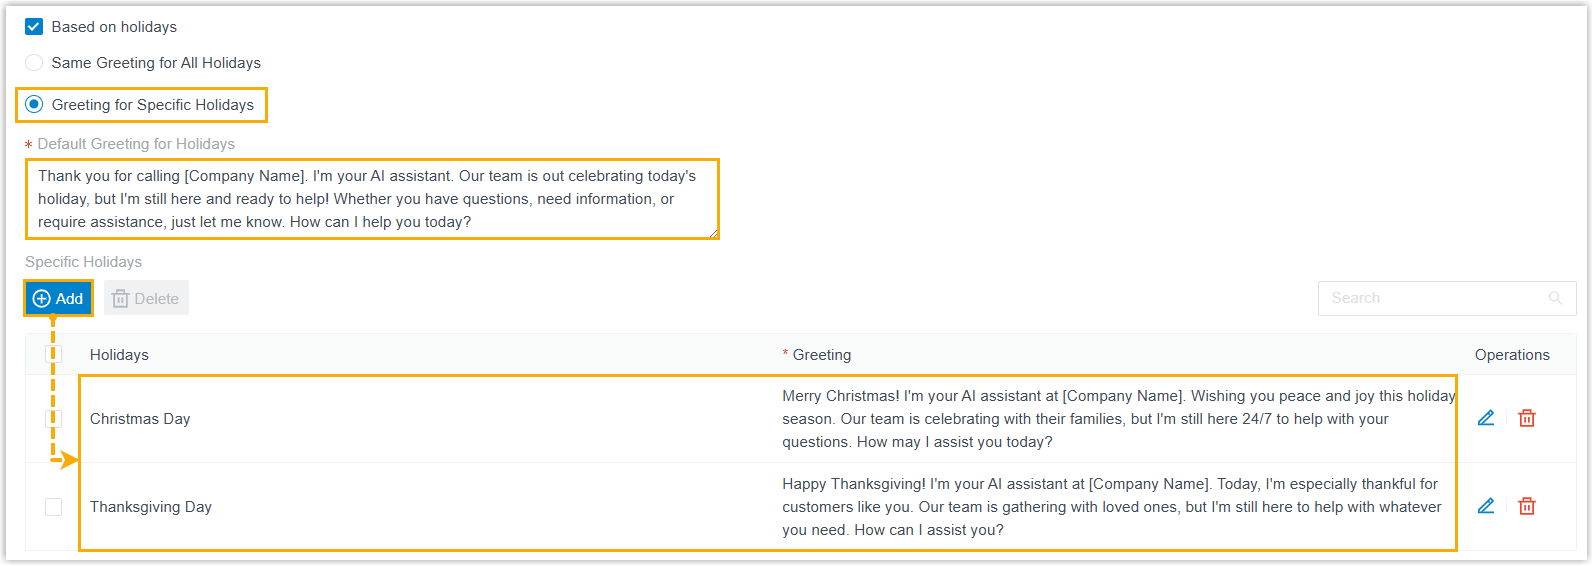Screen dimensions: 1593x566
Task: Edit the Thanksgiving Day greeting pencil icon
Action: [1486, 506]
